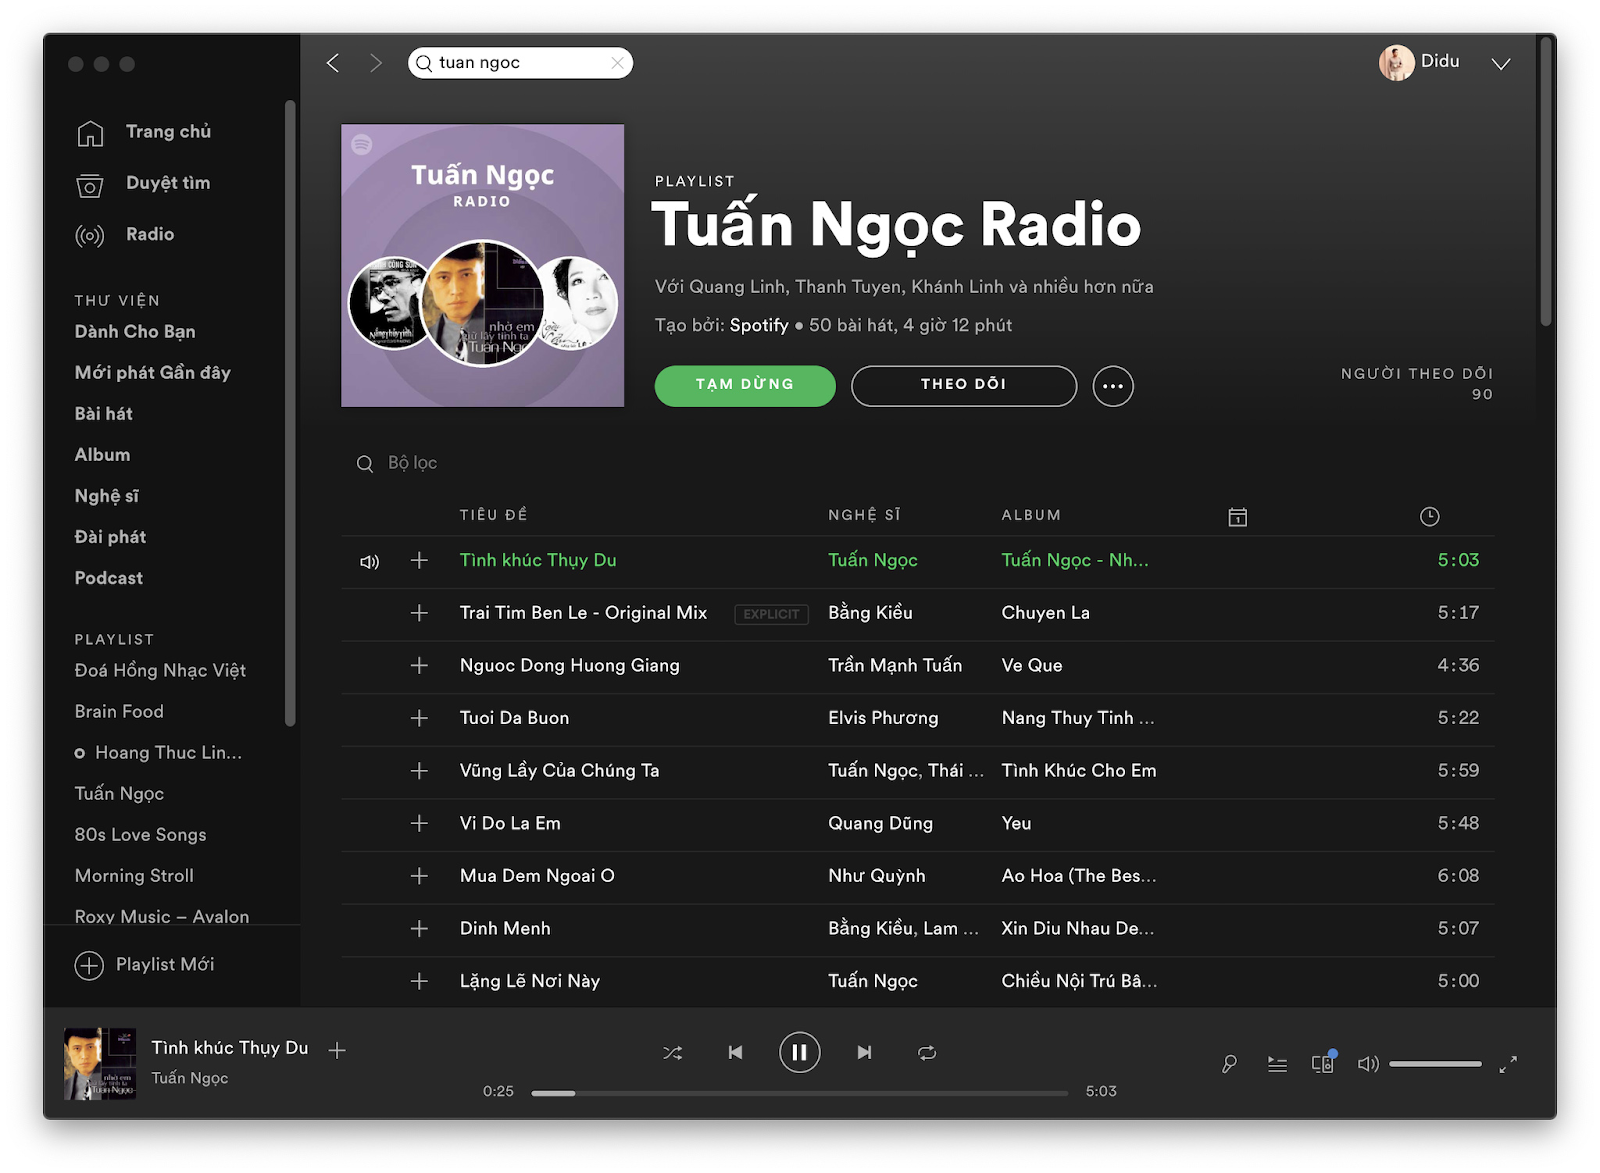Click the Tuấn Ngọc Radio cover art
This screenshot has width=1600, height=1173.
(x=482, y=265)
